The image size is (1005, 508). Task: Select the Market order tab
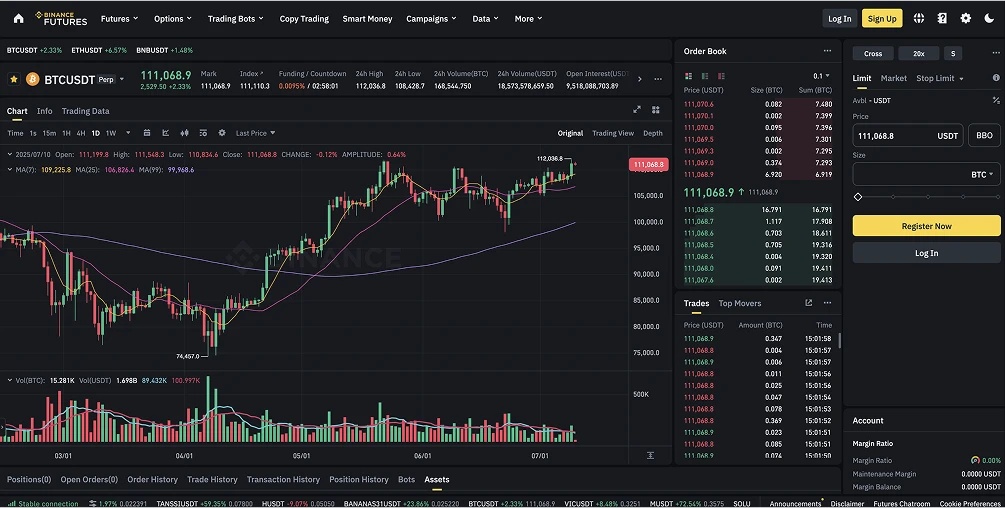click(893, 78)
